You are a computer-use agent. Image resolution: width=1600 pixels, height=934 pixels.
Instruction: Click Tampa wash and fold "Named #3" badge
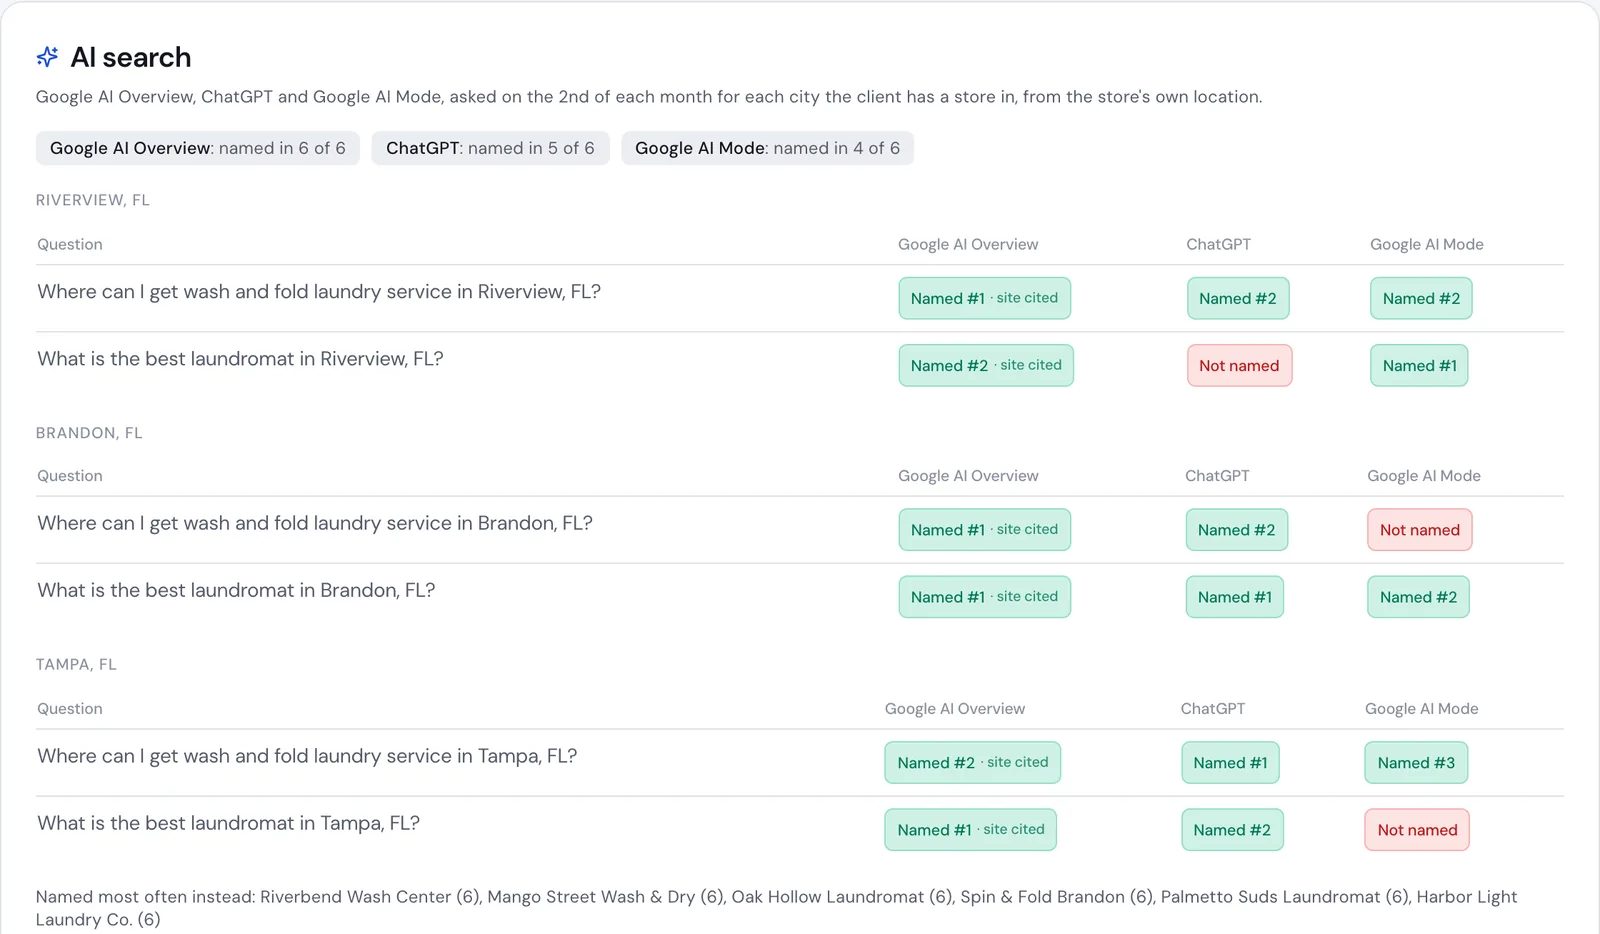pos(1416,762)
